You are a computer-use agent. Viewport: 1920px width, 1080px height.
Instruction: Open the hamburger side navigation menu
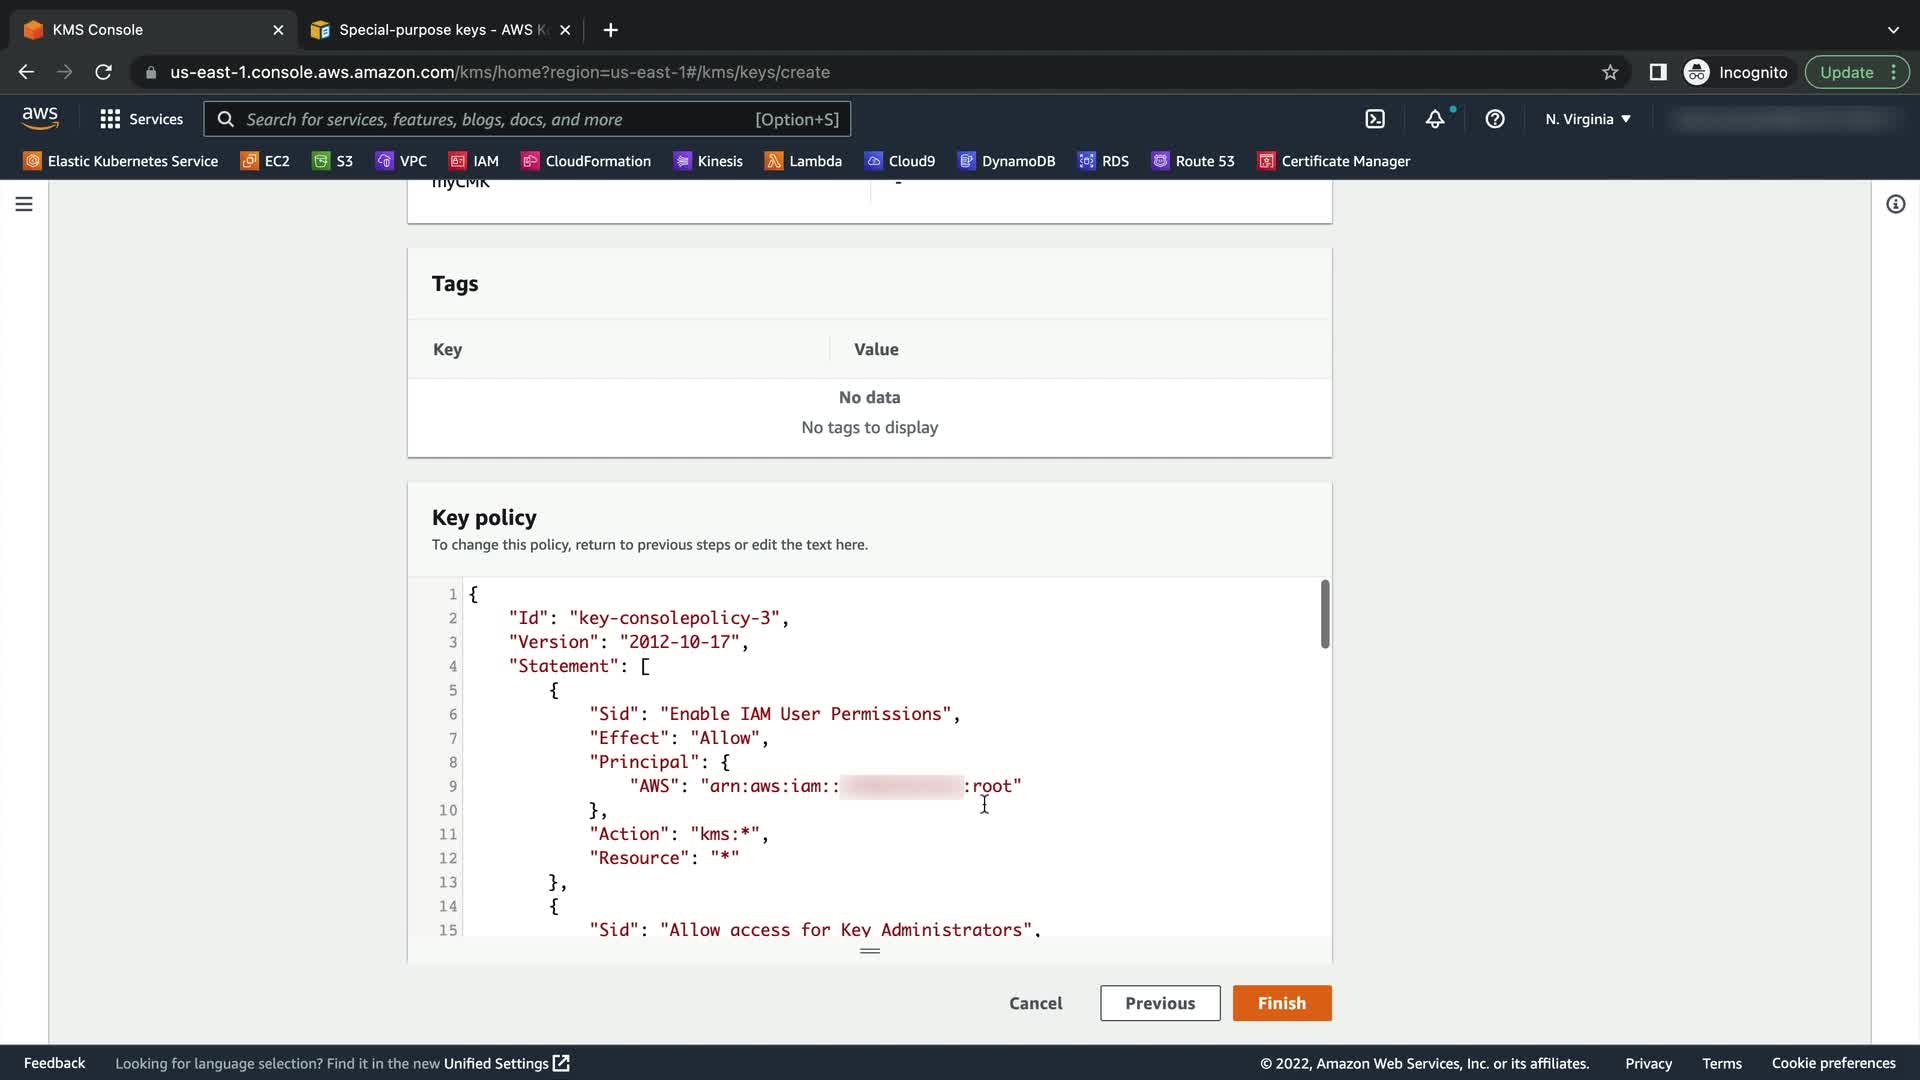(x=24, y=204)
